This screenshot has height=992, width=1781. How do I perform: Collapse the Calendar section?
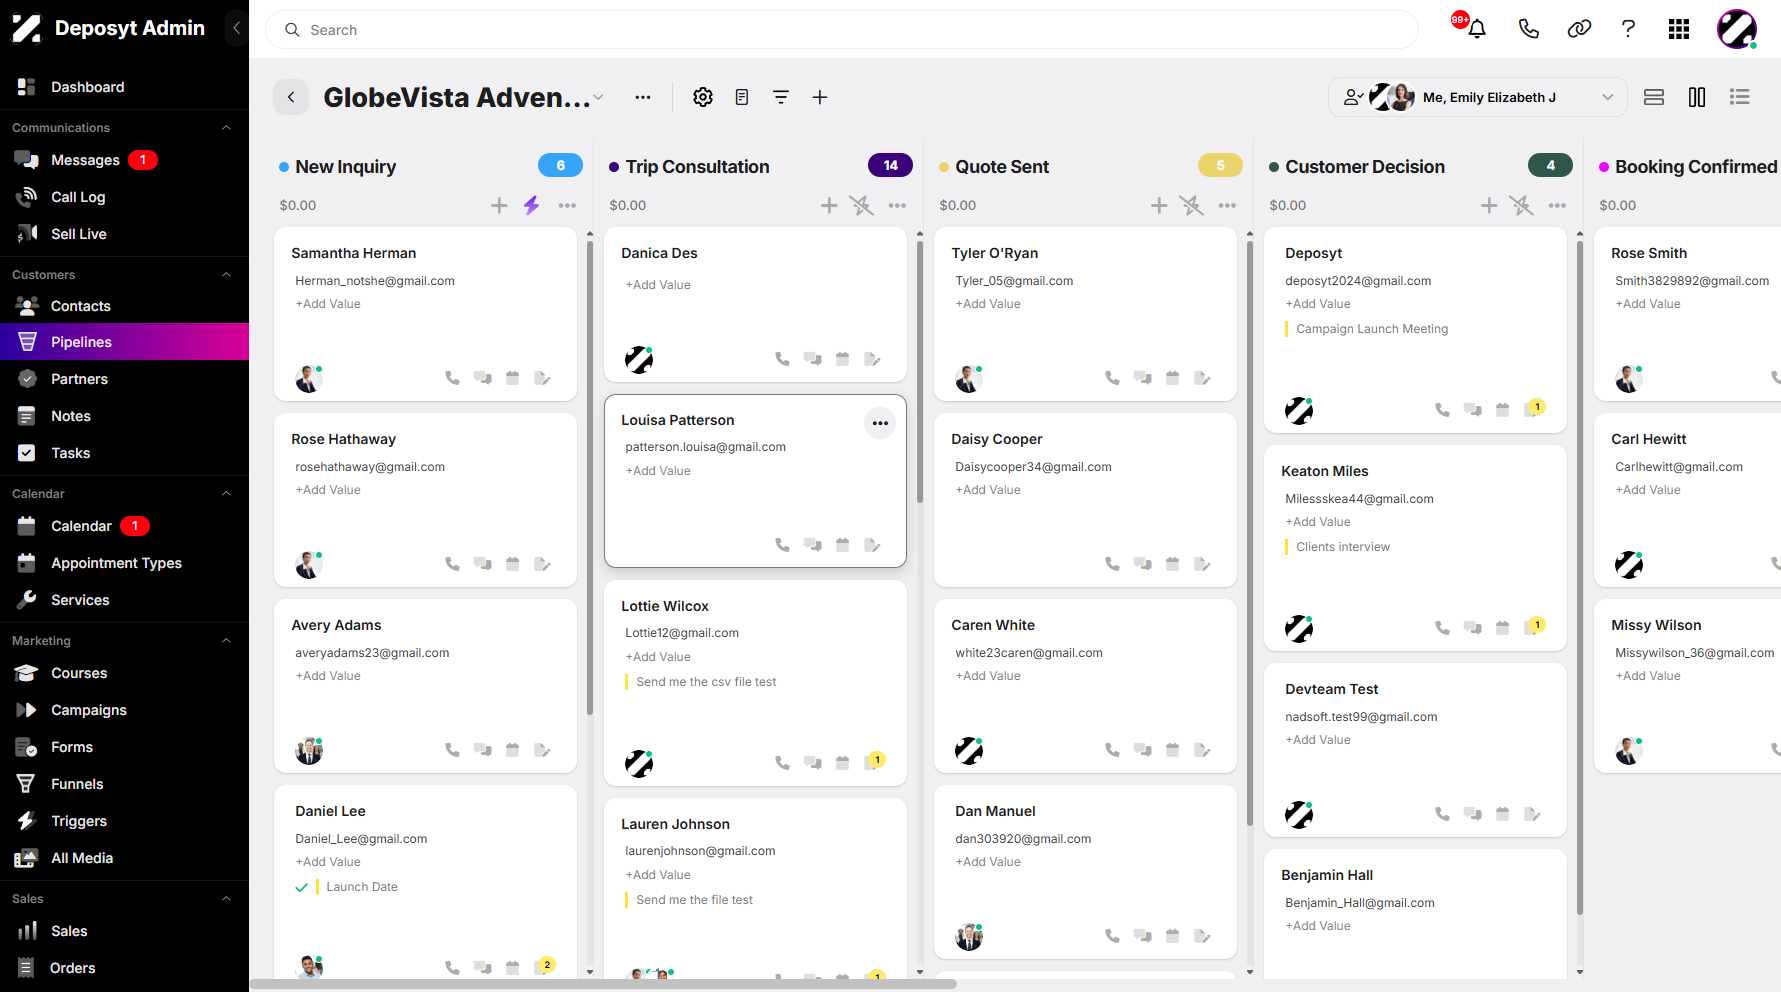click(226, 494)
